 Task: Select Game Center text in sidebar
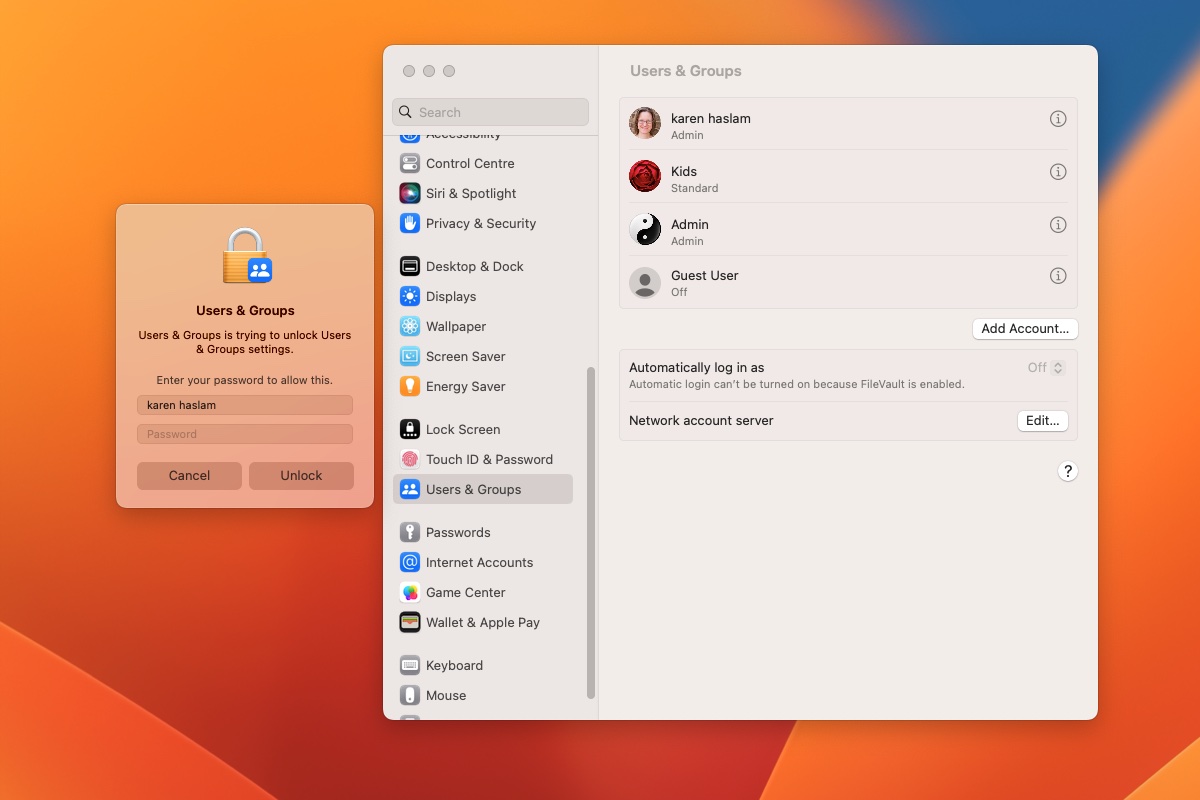[x=465, y=592]
